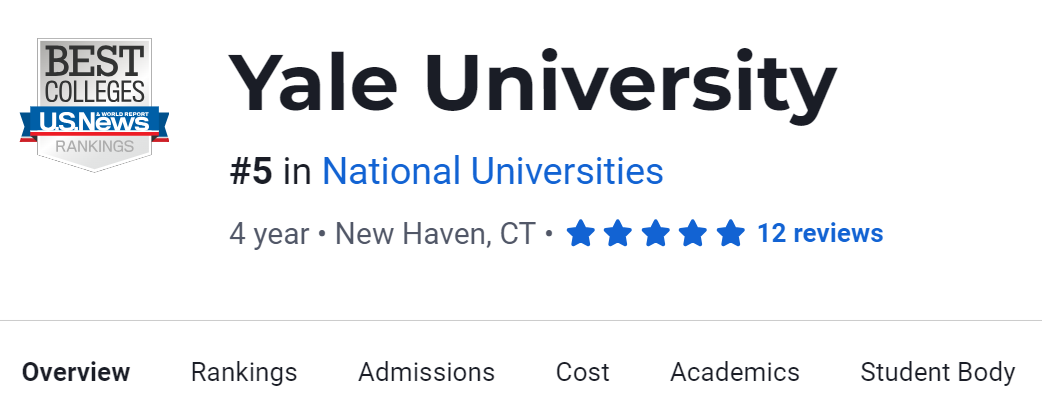Click the New Haven, CT location text

click(x=435, y=234)
